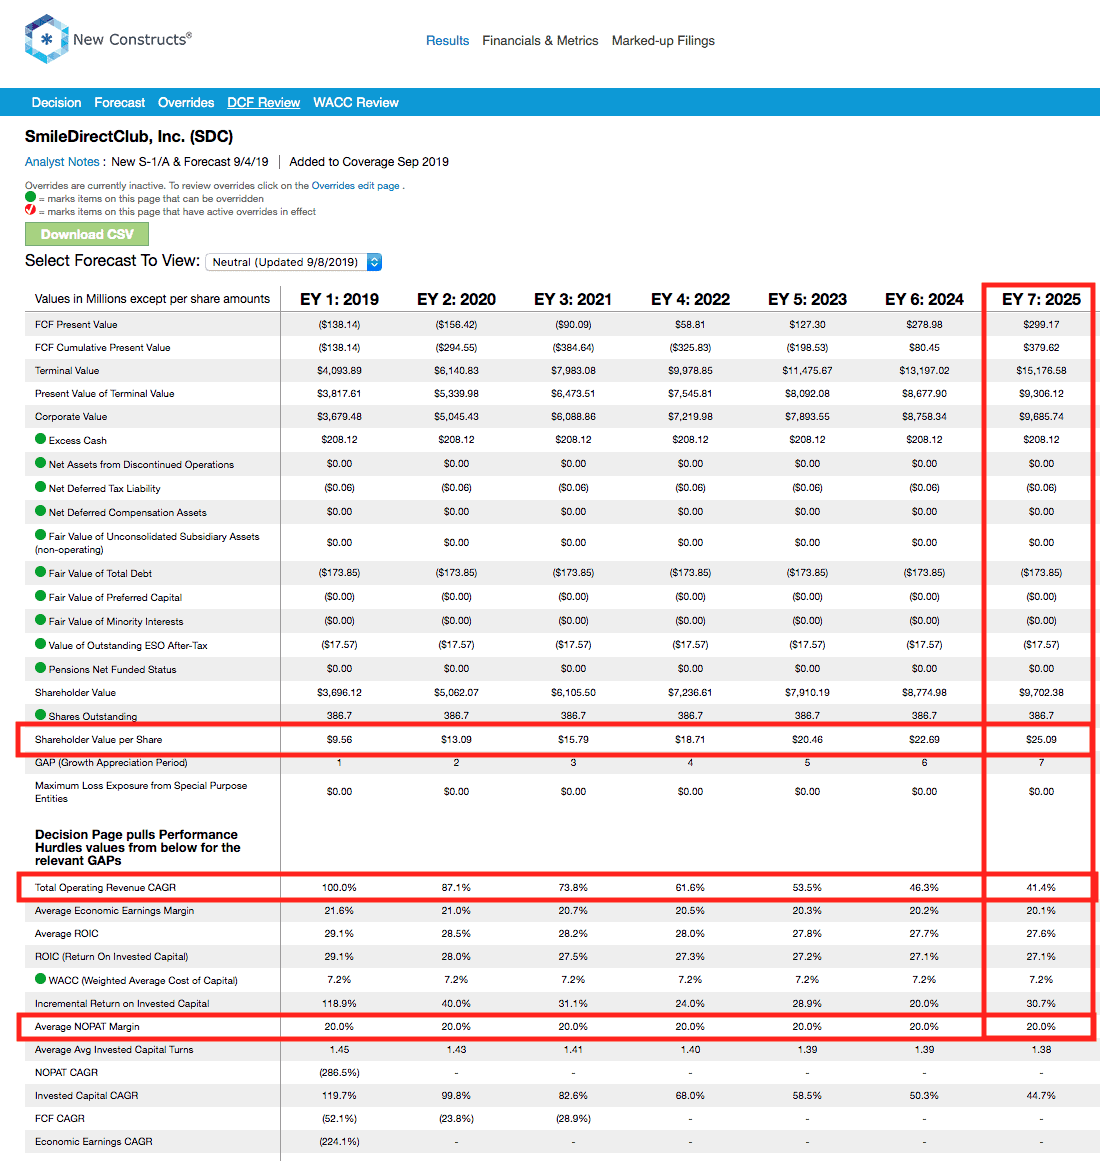Click Total Operating Revenue CAGR value 100.0%
Screen dimensions: 1100x1161
(339, 887)
